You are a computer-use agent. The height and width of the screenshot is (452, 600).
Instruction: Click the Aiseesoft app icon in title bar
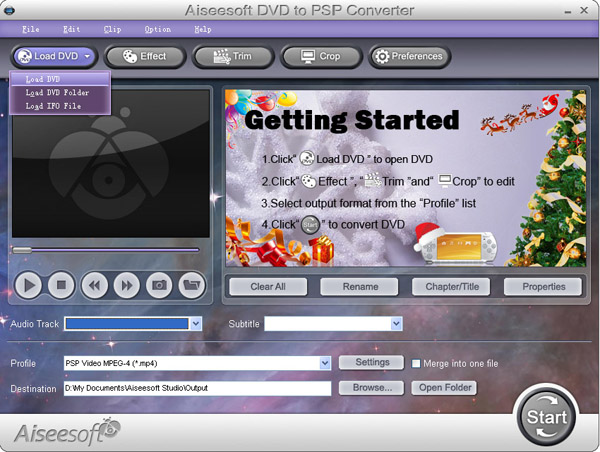[9, 10]
